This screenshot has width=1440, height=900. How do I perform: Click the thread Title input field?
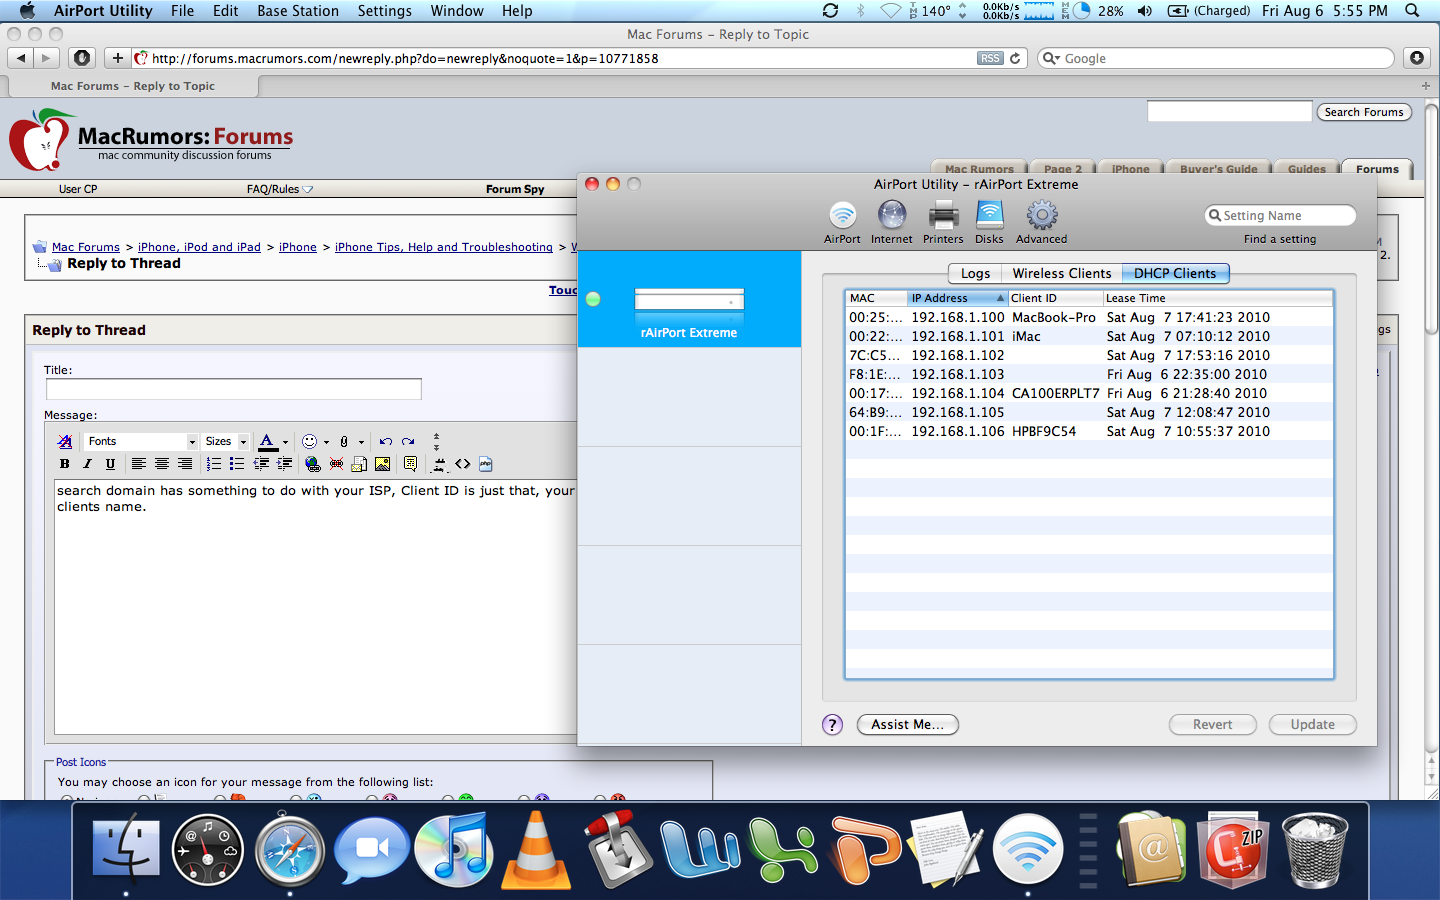pos(233,389)
